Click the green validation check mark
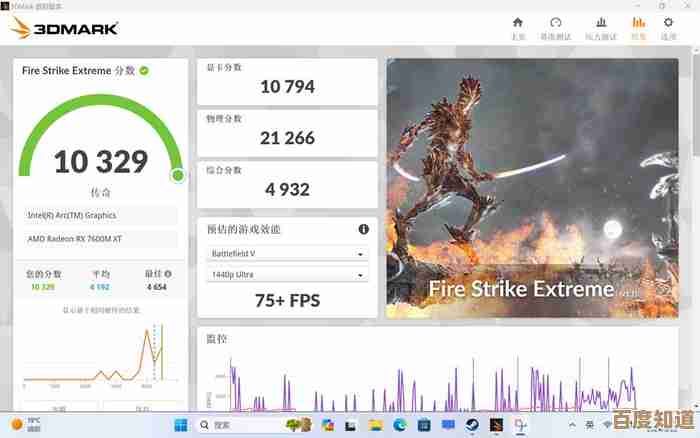700x438 pixels. [144, 71]
